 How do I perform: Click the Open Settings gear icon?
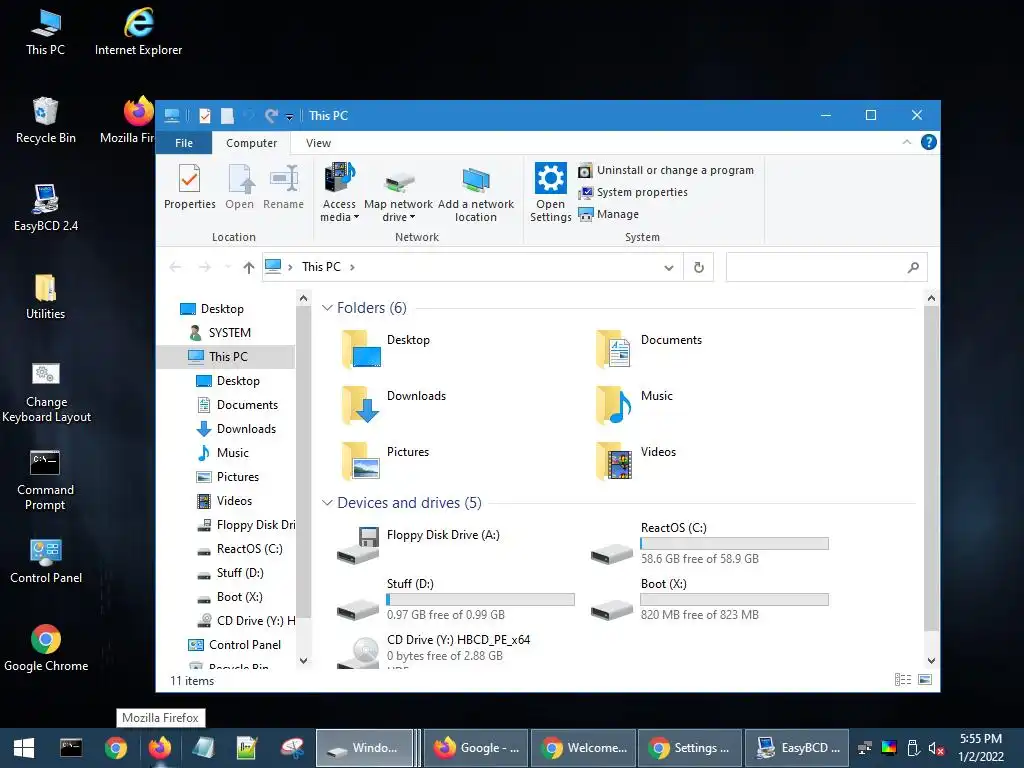pyautogui.click(x=550, y=178)
